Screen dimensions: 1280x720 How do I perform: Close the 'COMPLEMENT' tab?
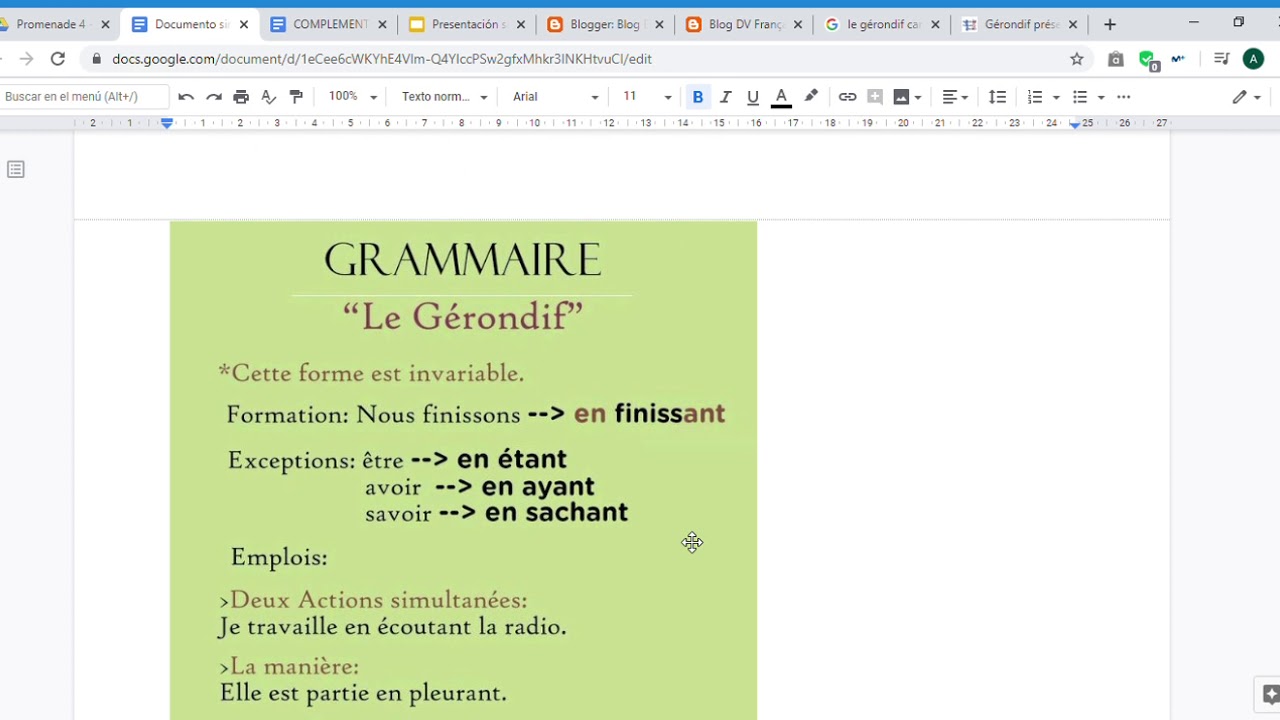pos(382,25)
